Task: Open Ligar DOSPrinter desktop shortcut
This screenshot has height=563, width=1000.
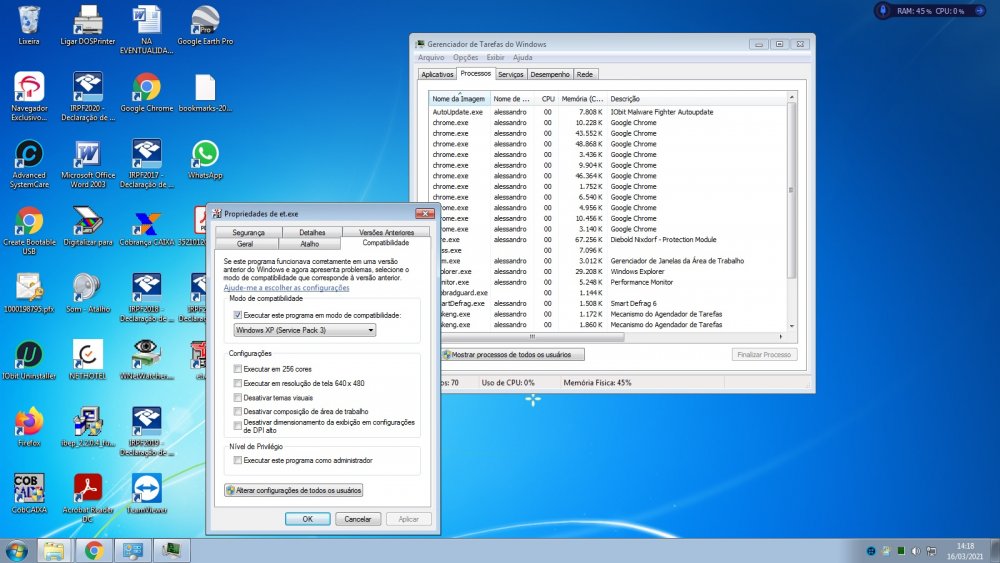Action: (88, 26)
